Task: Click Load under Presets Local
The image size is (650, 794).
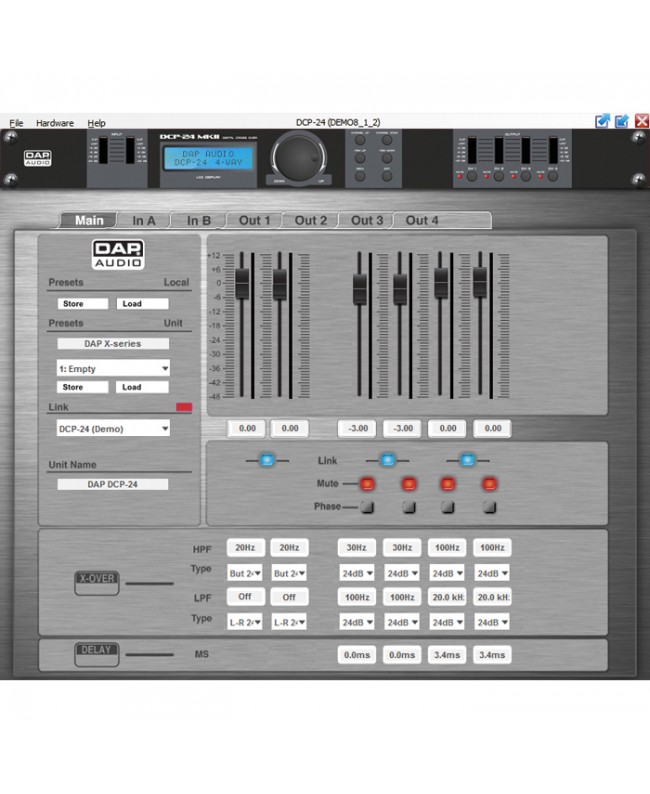Action: 142,303
